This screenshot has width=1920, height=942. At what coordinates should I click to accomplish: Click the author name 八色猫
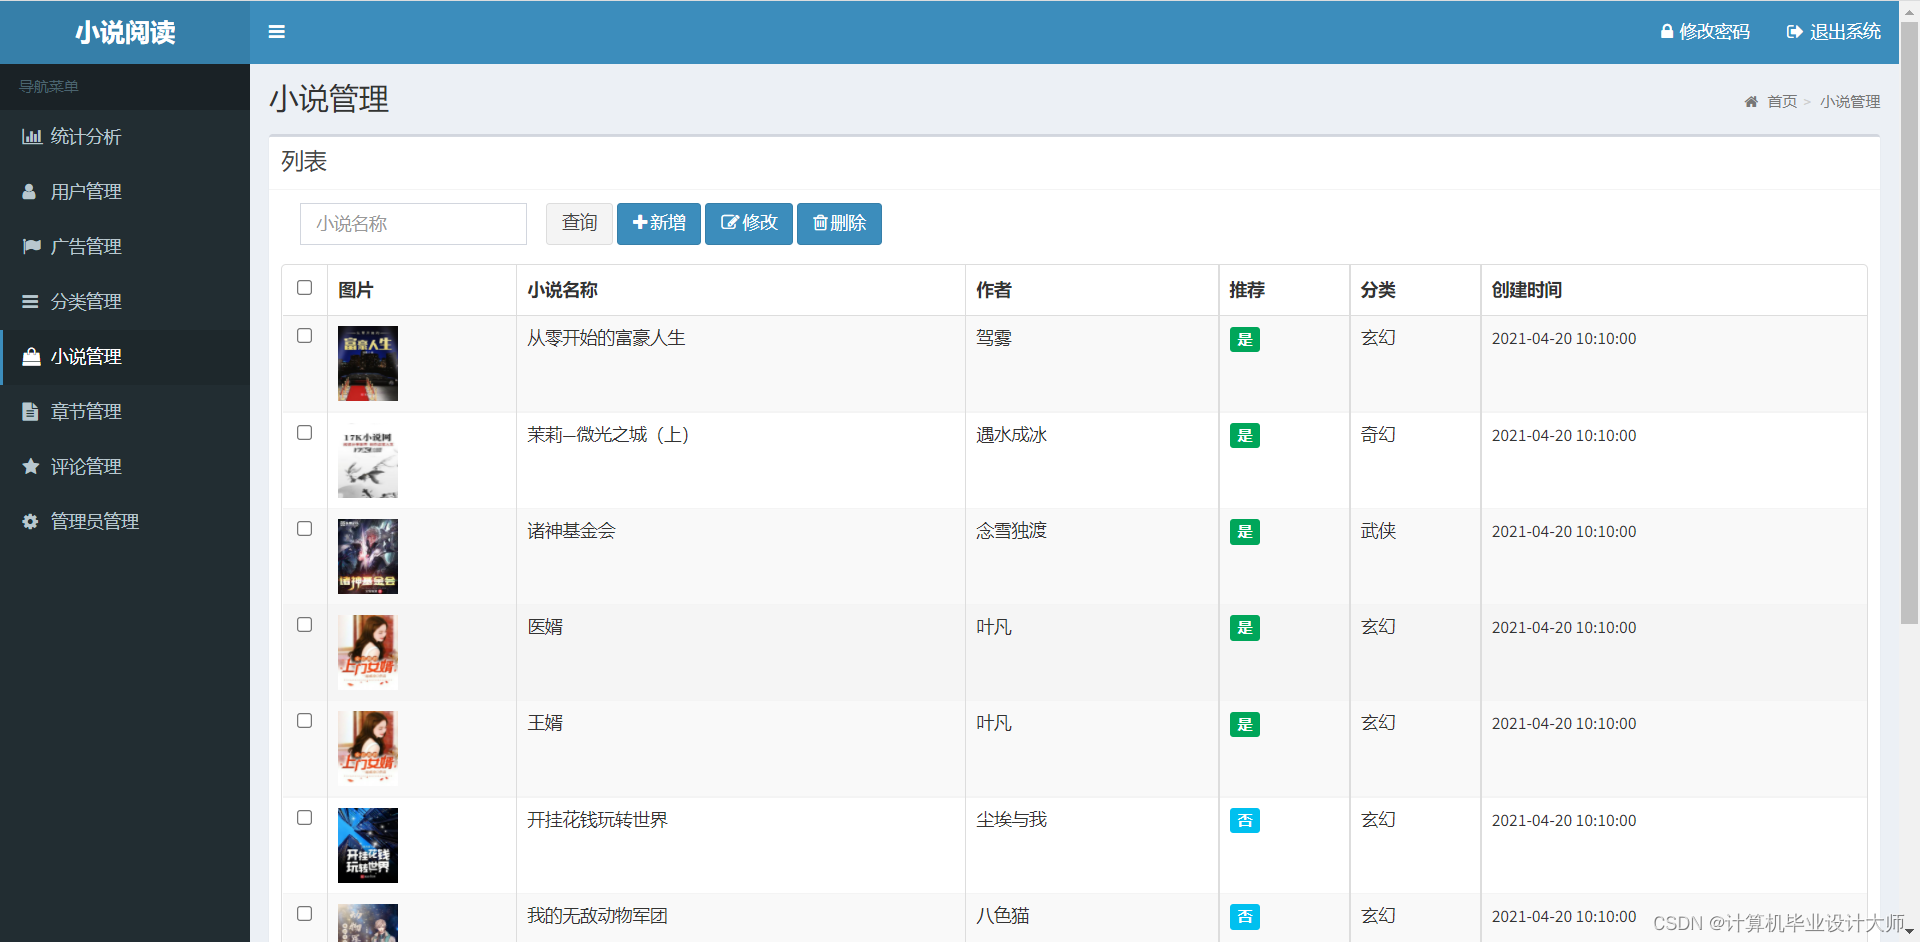[x=1003, y=917]
